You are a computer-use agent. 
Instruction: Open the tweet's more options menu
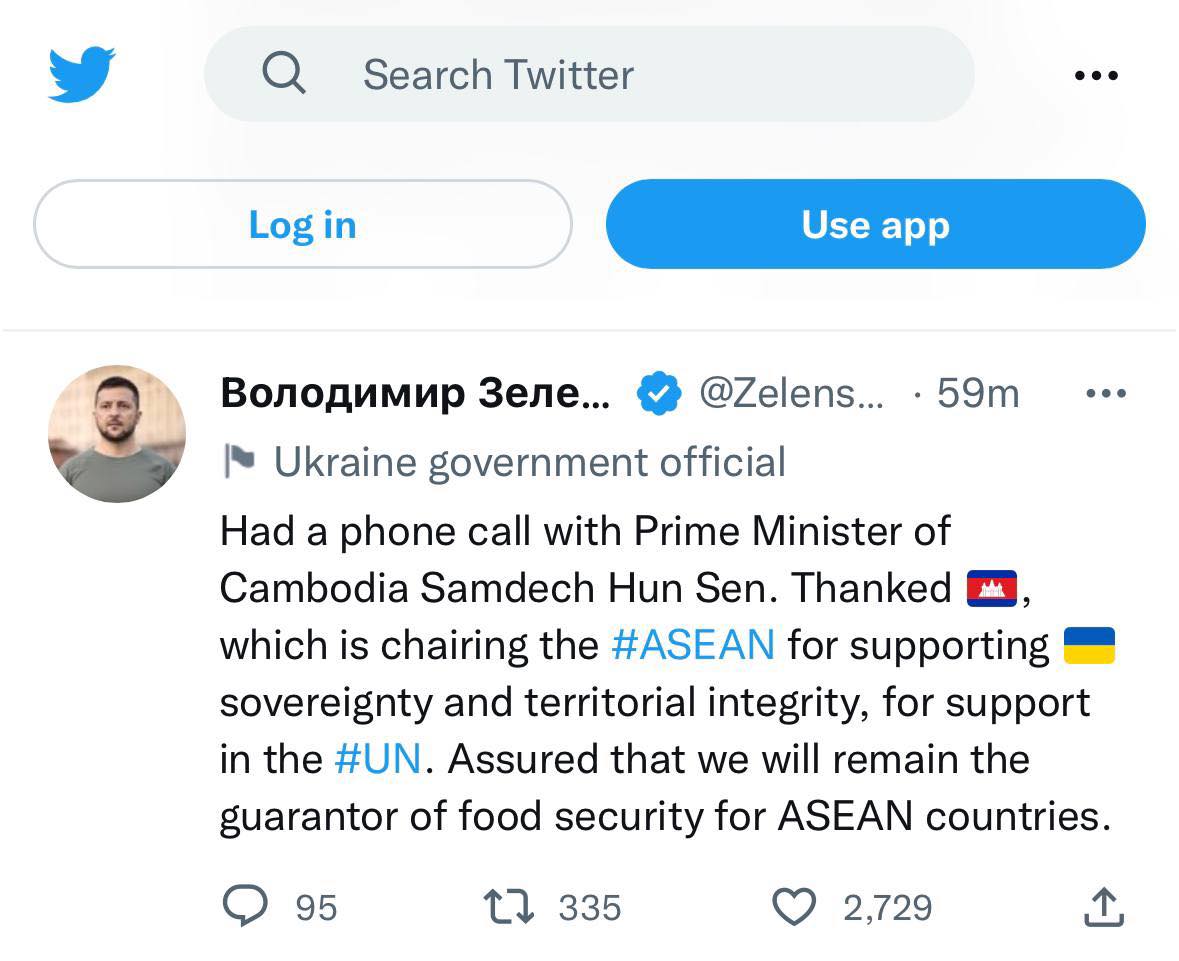1106,394
